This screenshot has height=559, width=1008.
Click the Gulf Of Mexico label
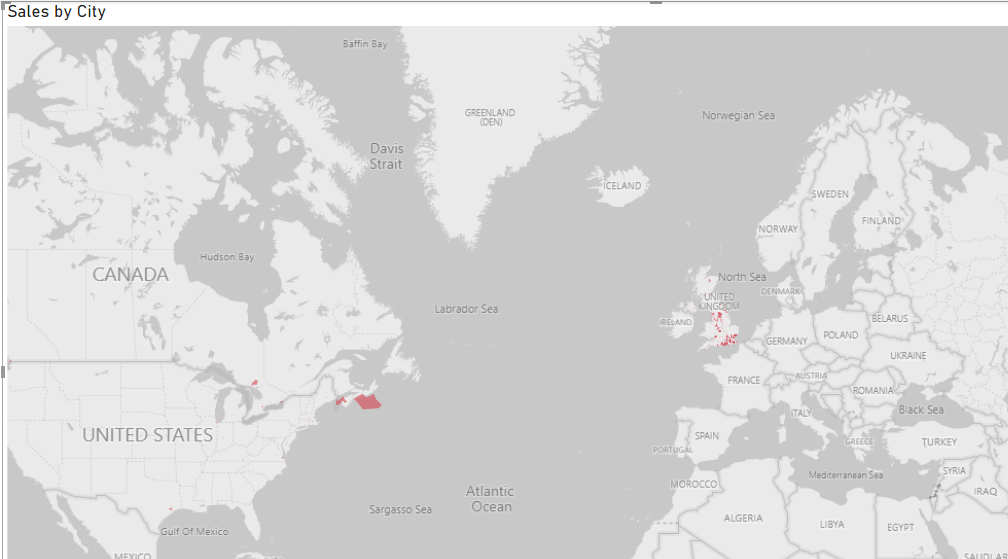[x=194, y=531]
